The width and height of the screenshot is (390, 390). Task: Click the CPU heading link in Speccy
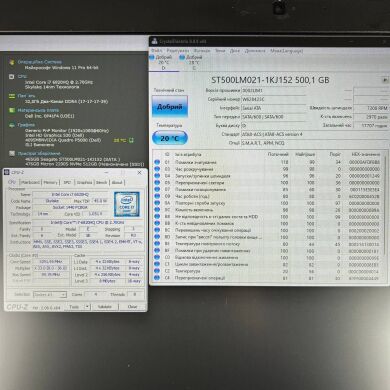22,76
